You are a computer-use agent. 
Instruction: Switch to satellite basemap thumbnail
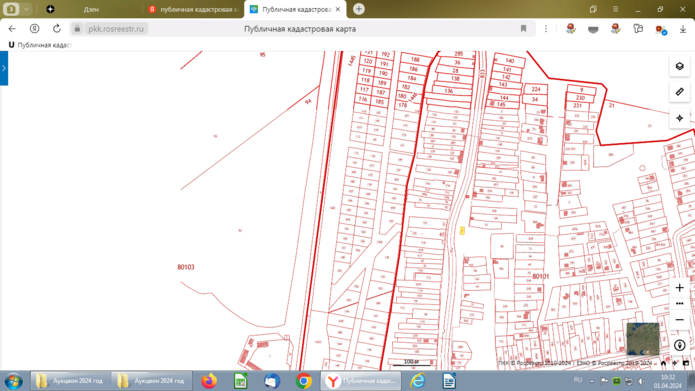pyautogui.click(x=643, y=339)
